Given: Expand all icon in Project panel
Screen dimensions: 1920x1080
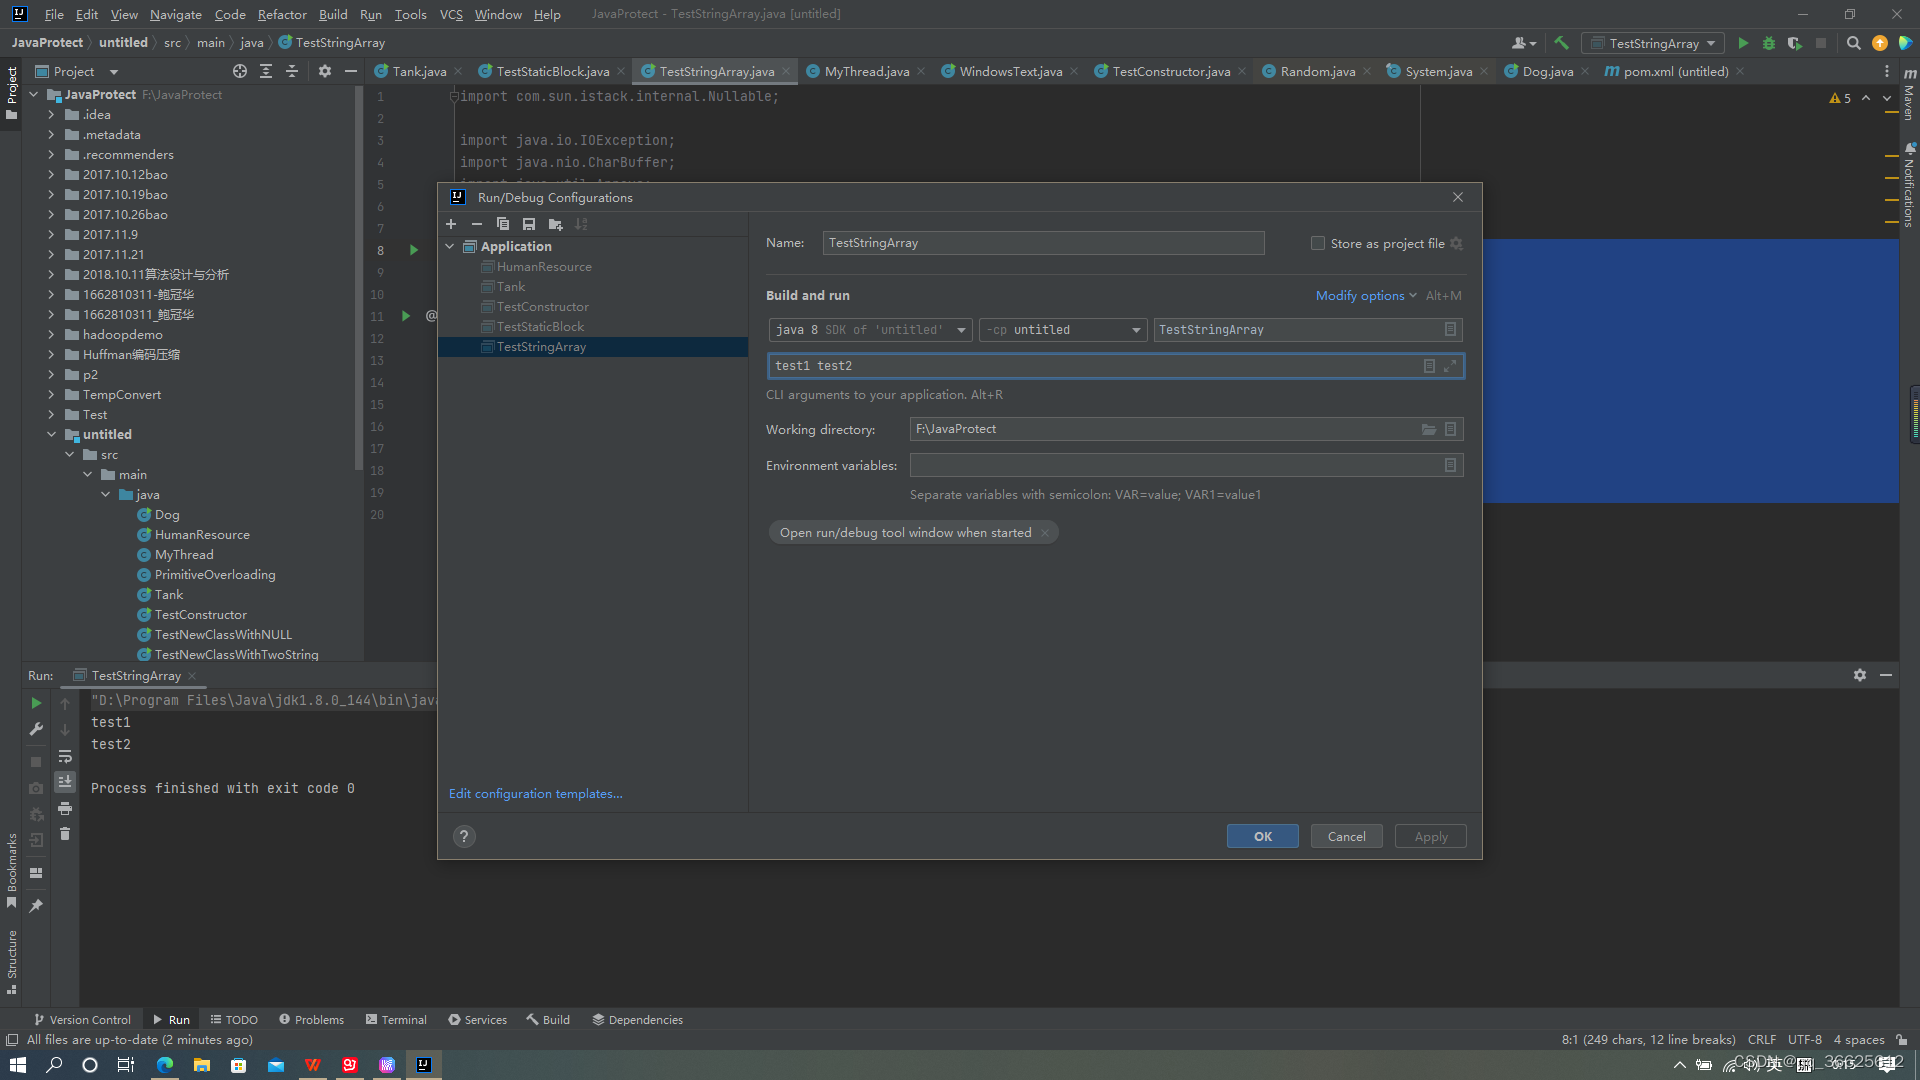Looking at the screenshot, I should click(266, 71).
